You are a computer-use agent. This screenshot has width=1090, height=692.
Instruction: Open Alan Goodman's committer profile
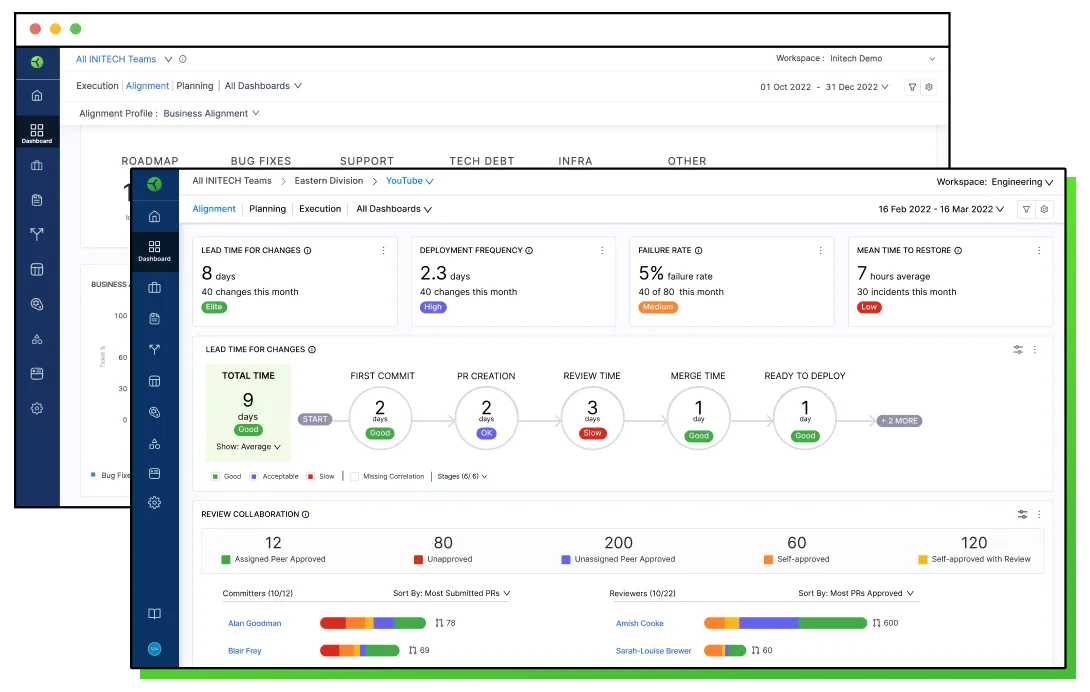pos(254,623)
